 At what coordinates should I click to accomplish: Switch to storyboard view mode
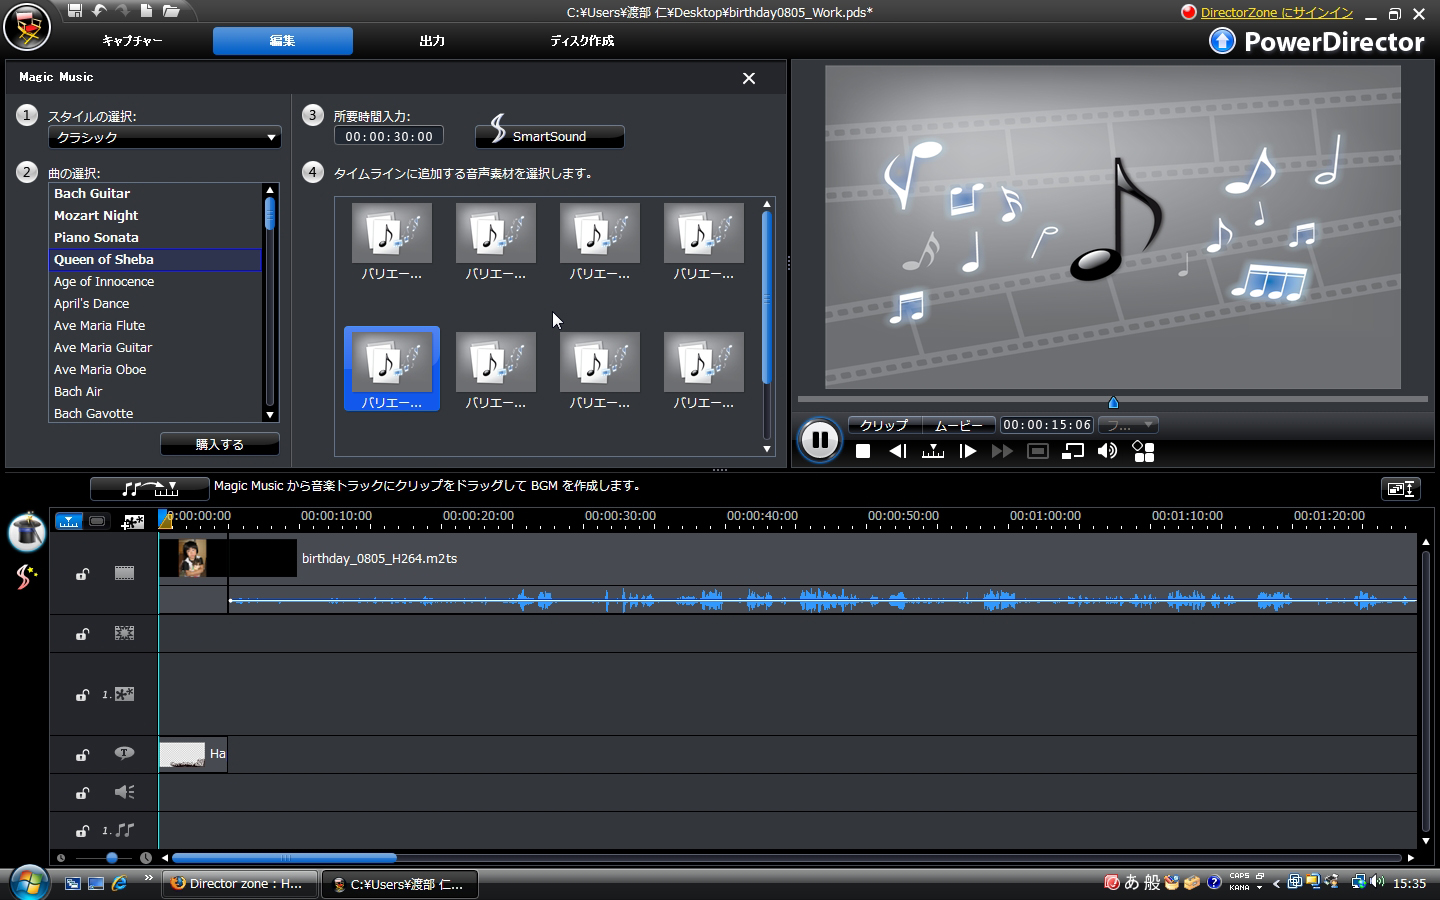[97, 521]
